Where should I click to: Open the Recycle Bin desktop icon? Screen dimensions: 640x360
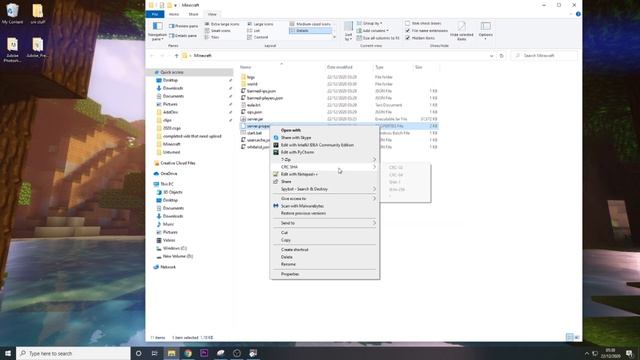tap(12, 13)
